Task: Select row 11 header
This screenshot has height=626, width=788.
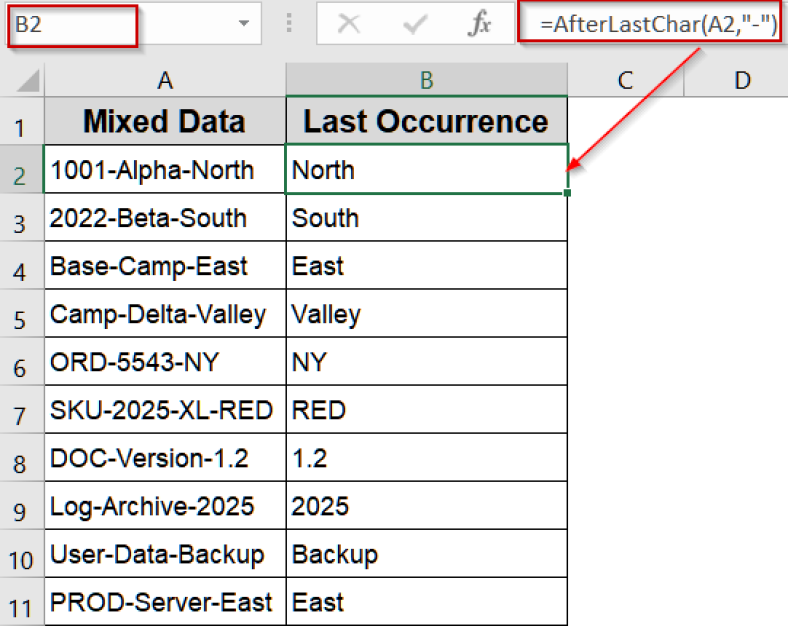Action: [21, 603]
